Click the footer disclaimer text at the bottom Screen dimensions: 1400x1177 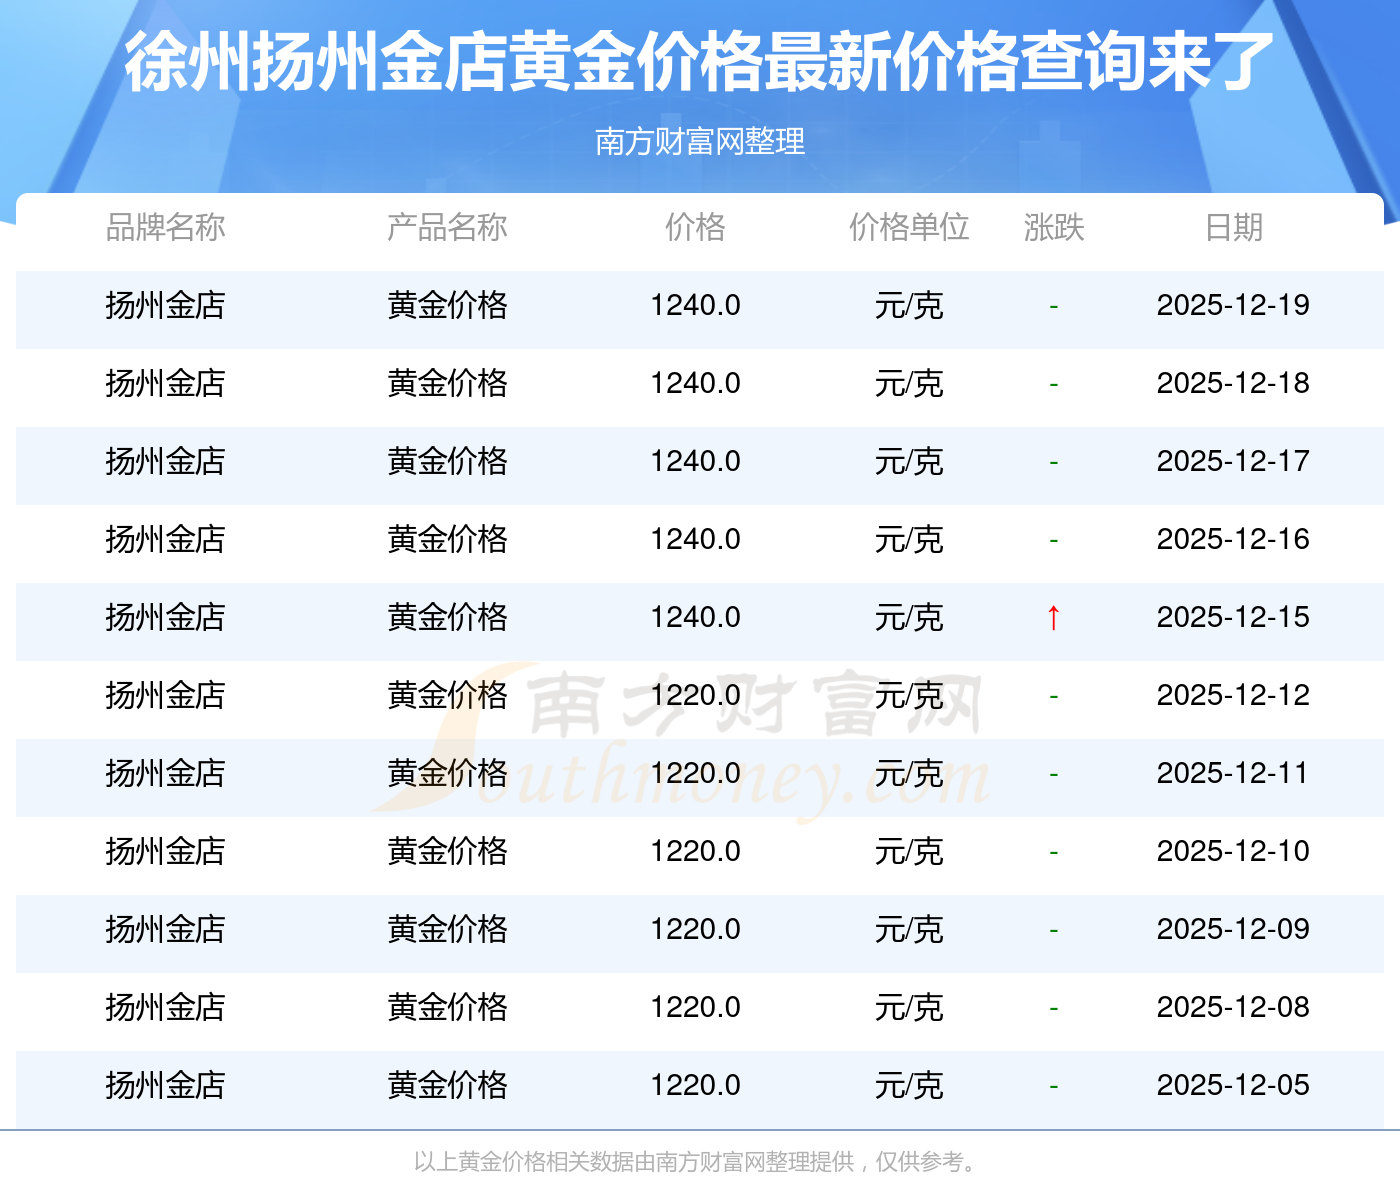pyautogui.click(x=699, y=1161)
